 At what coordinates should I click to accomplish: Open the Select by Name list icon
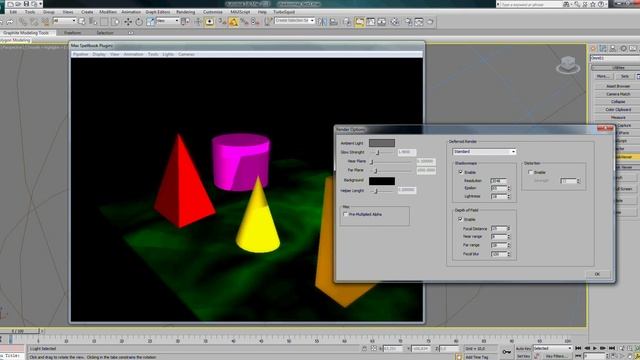[93, 22]
